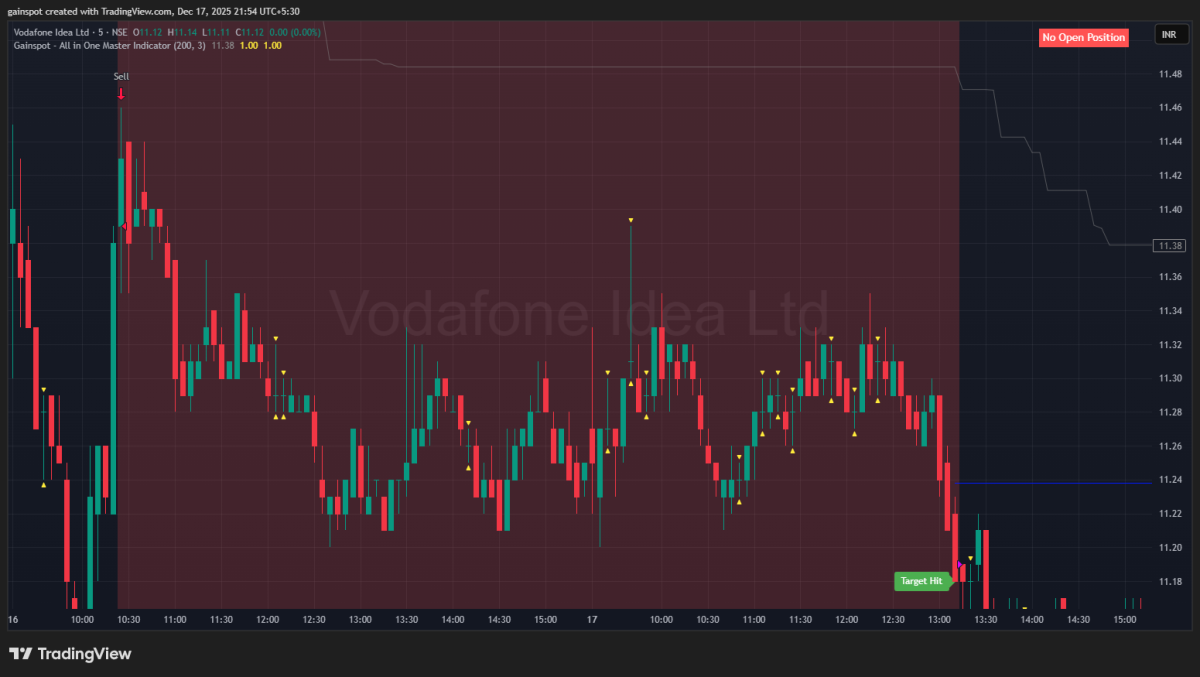The image size is (1200, 677).
Task: Click the 11.48 price axis label
Action: click(1170, 75)
